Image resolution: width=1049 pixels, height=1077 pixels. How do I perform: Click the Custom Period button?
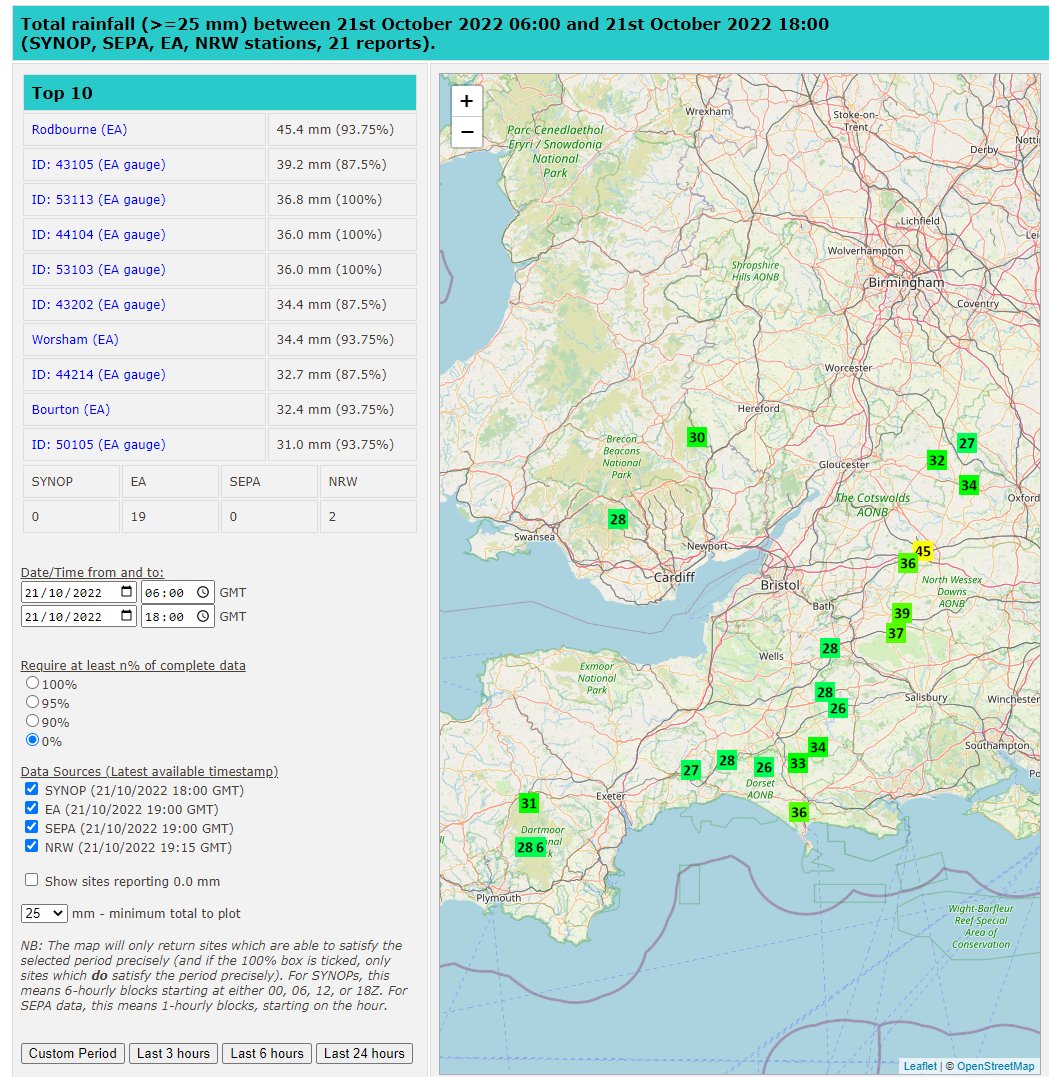pyautogui.click(x=73, y=1054)
